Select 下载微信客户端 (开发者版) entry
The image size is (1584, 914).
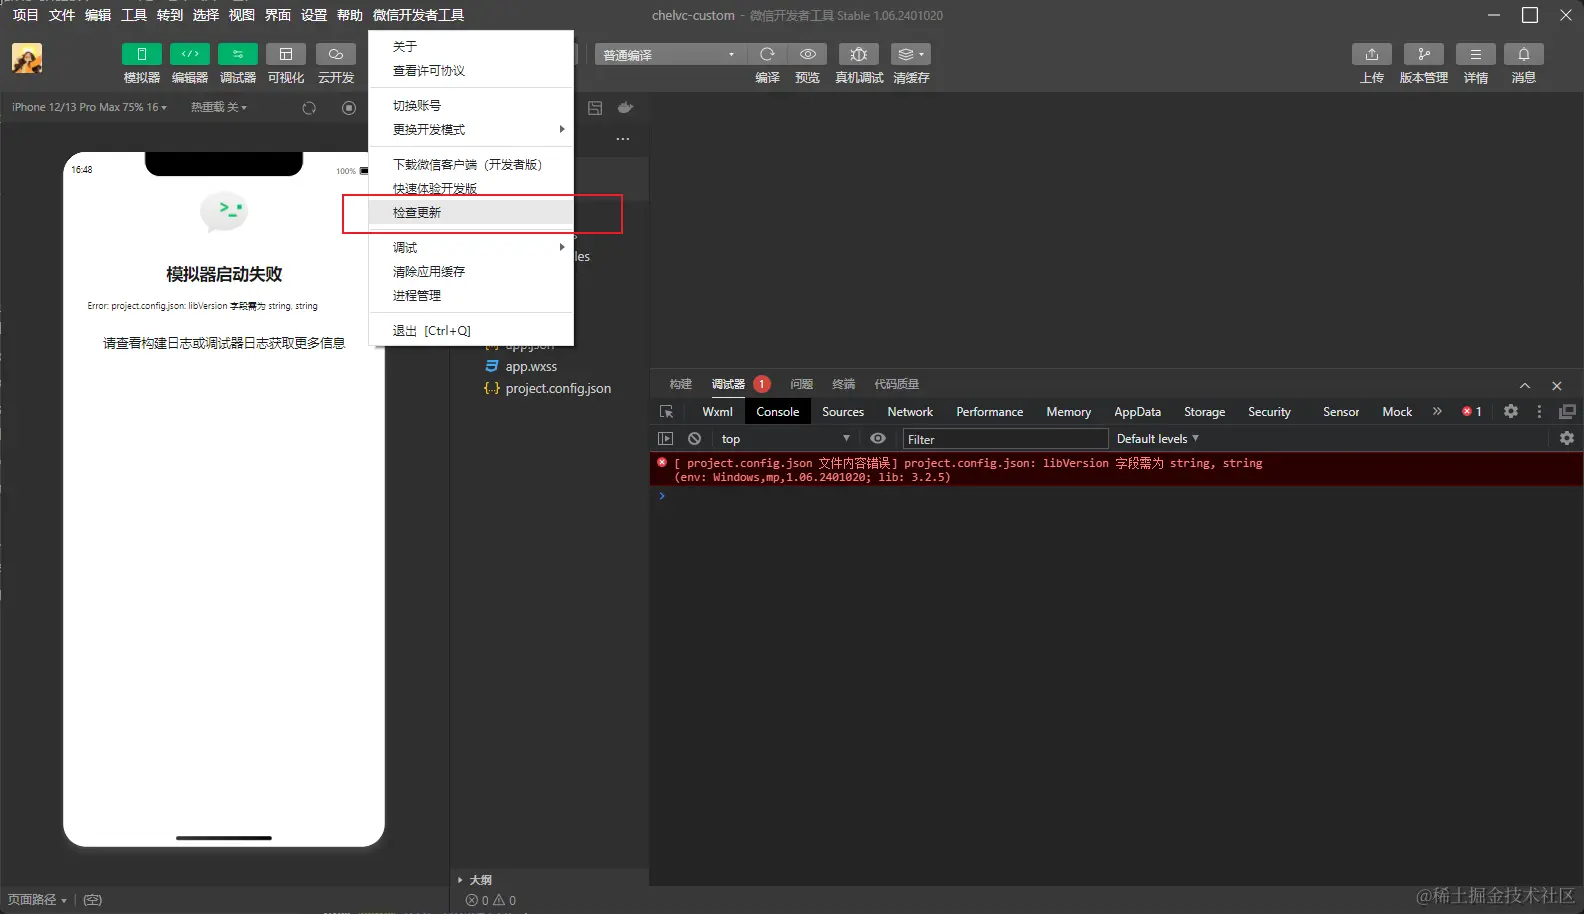(x=471, y=165)
